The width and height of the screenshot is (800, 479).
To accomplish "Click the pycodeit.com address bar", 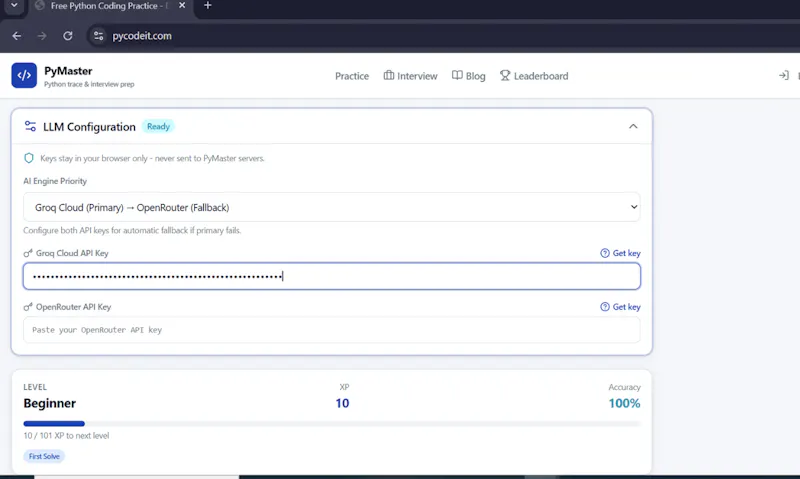I will (142, 36).
